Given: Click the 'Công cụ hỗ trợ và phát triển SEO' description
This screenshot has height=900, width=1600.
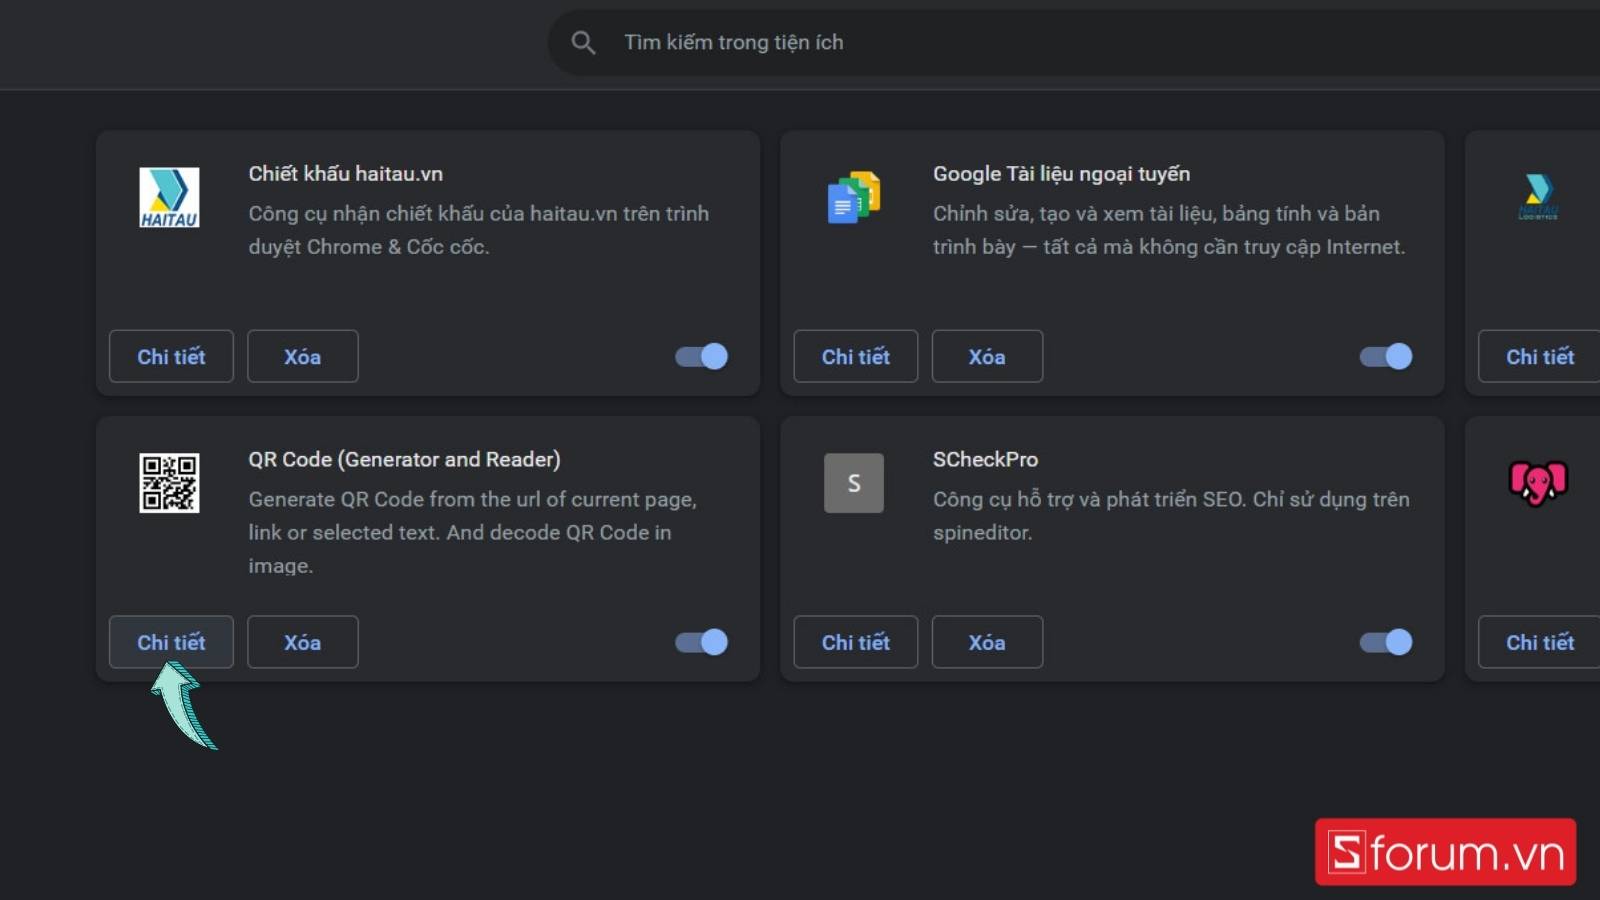Looking at the screenshot, I should pos(1171,515).
